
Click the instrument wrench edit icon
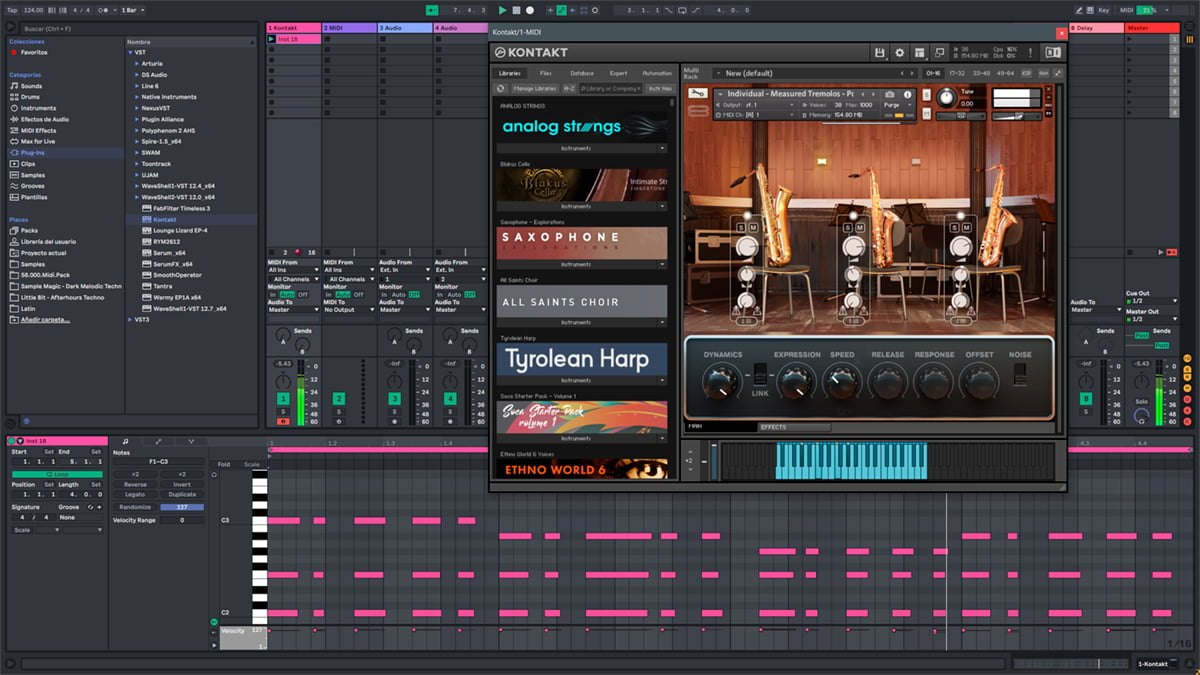(x=699, y=94)
